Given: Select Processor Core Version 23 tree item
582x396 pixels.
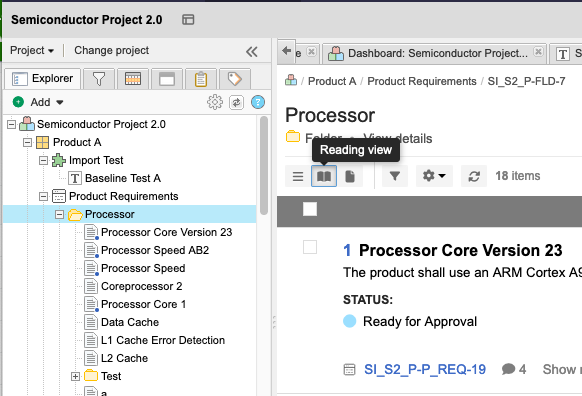Looking at the screenshot, I should point(166,232).
